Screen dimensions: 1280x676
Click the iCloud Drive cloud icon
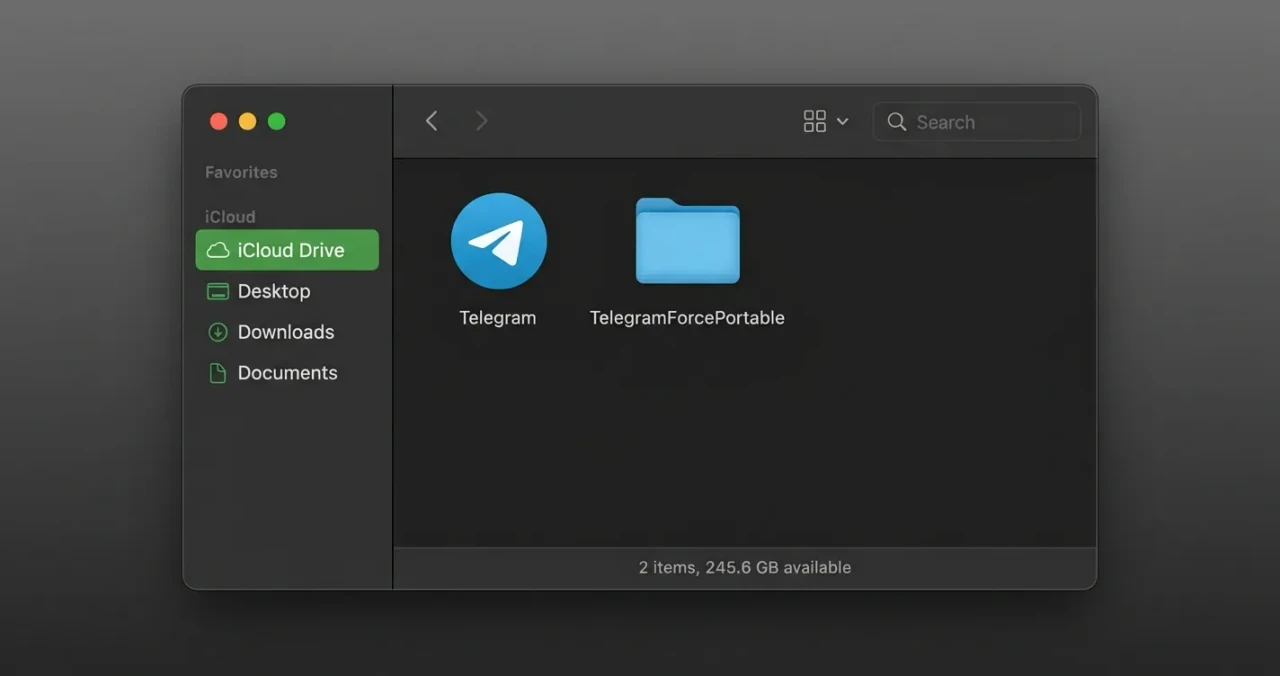pyautogui.click(x=217, y=250)
